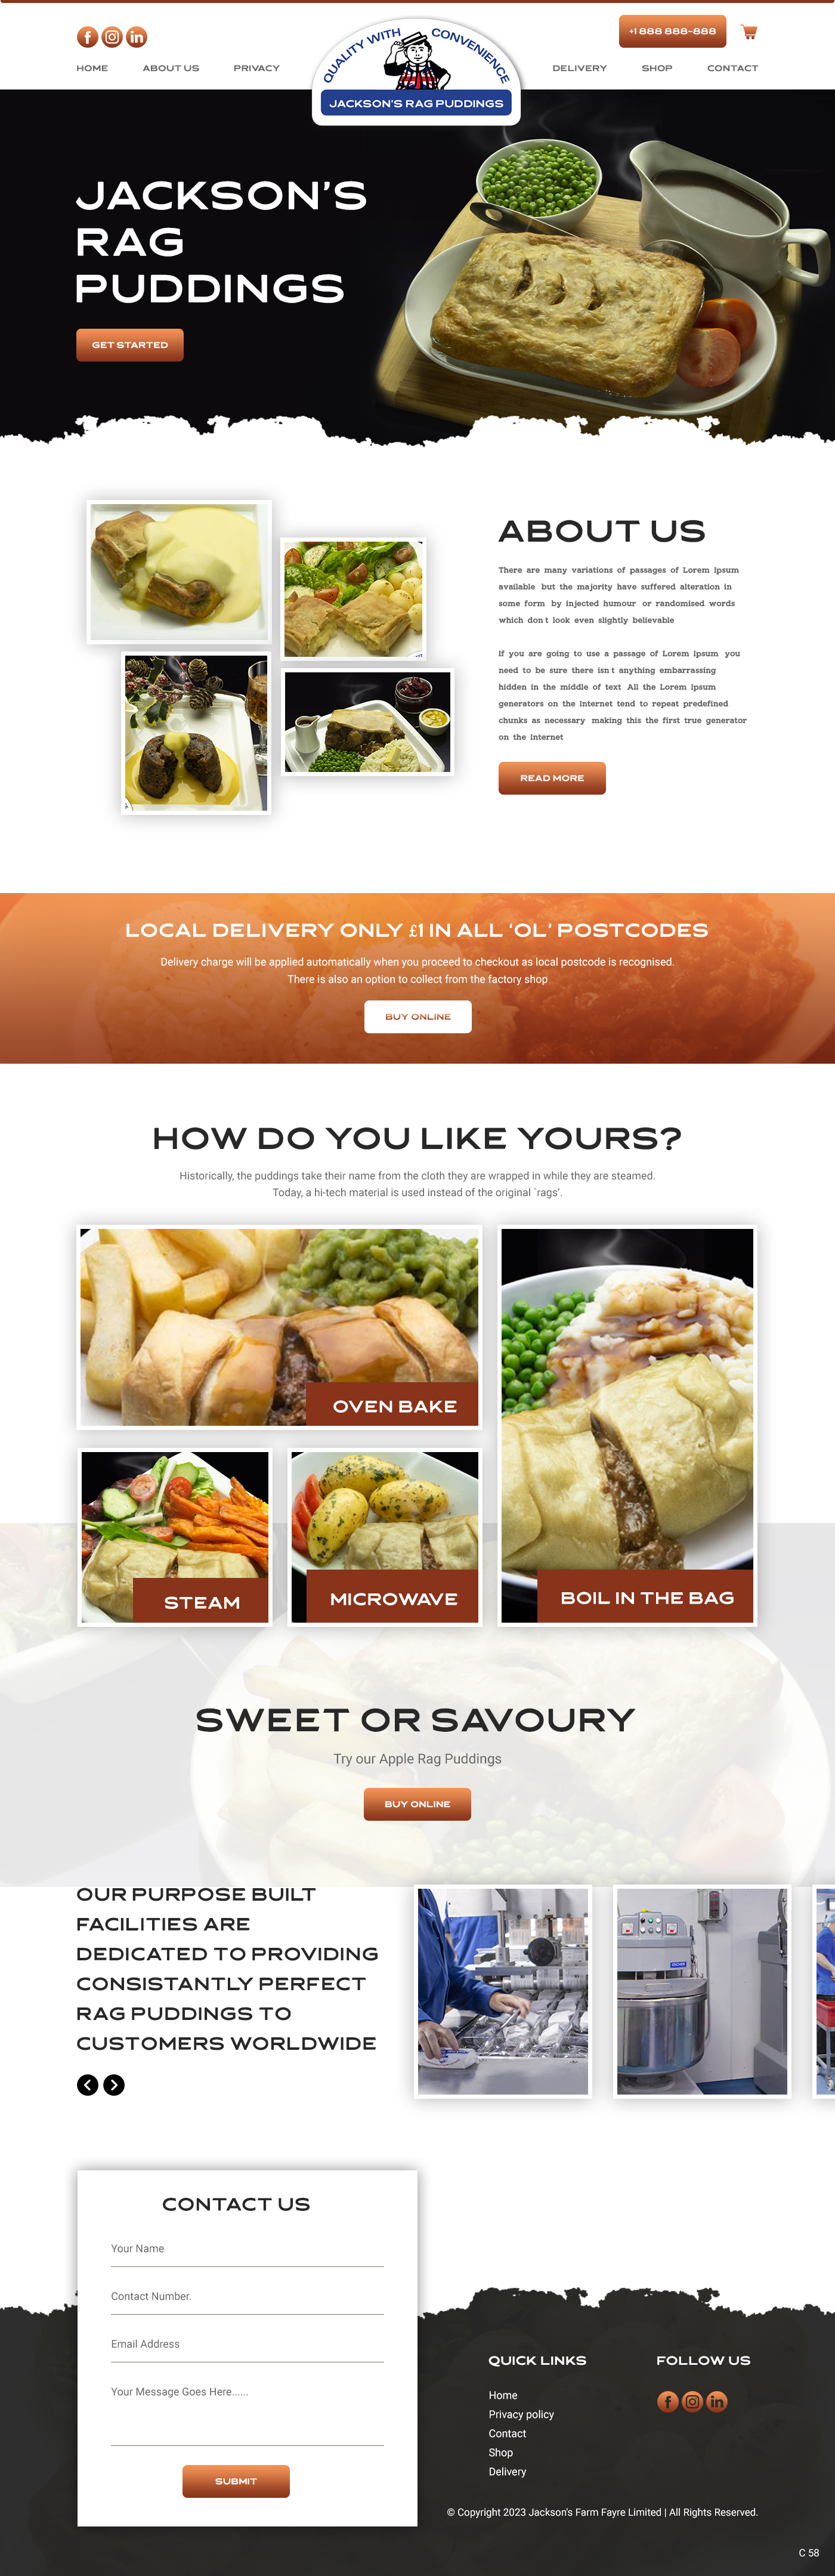Open the LinkedIn icon in the header
Image resolution: width=835 pixels, height=2576 pixels.
tap(137, 37)
